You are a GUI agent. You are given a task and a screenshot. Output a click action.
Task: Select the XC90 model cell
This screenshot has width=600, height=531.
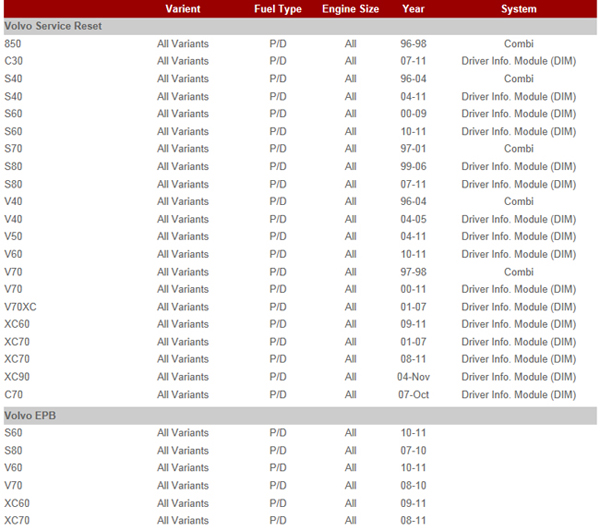pyautogui.click(x=17, y=377)
